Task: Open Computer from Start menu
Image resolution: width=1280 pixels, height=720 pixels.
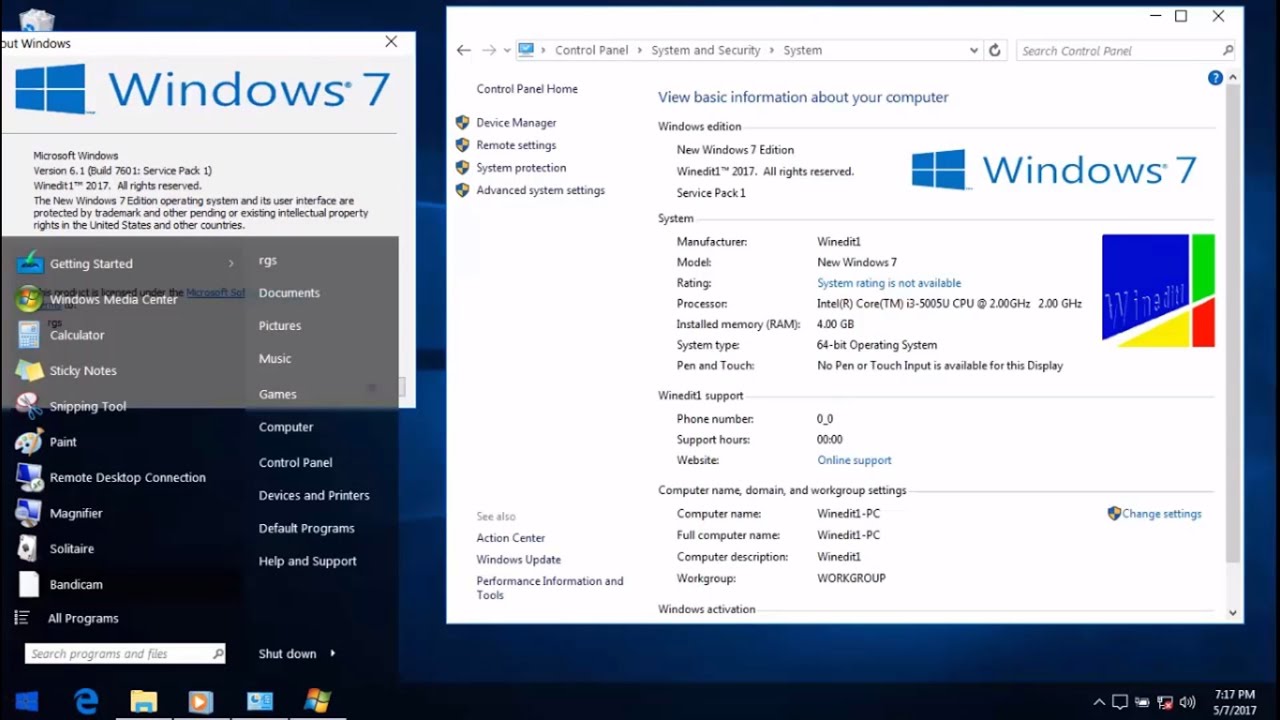Action: tap(286, 427)
